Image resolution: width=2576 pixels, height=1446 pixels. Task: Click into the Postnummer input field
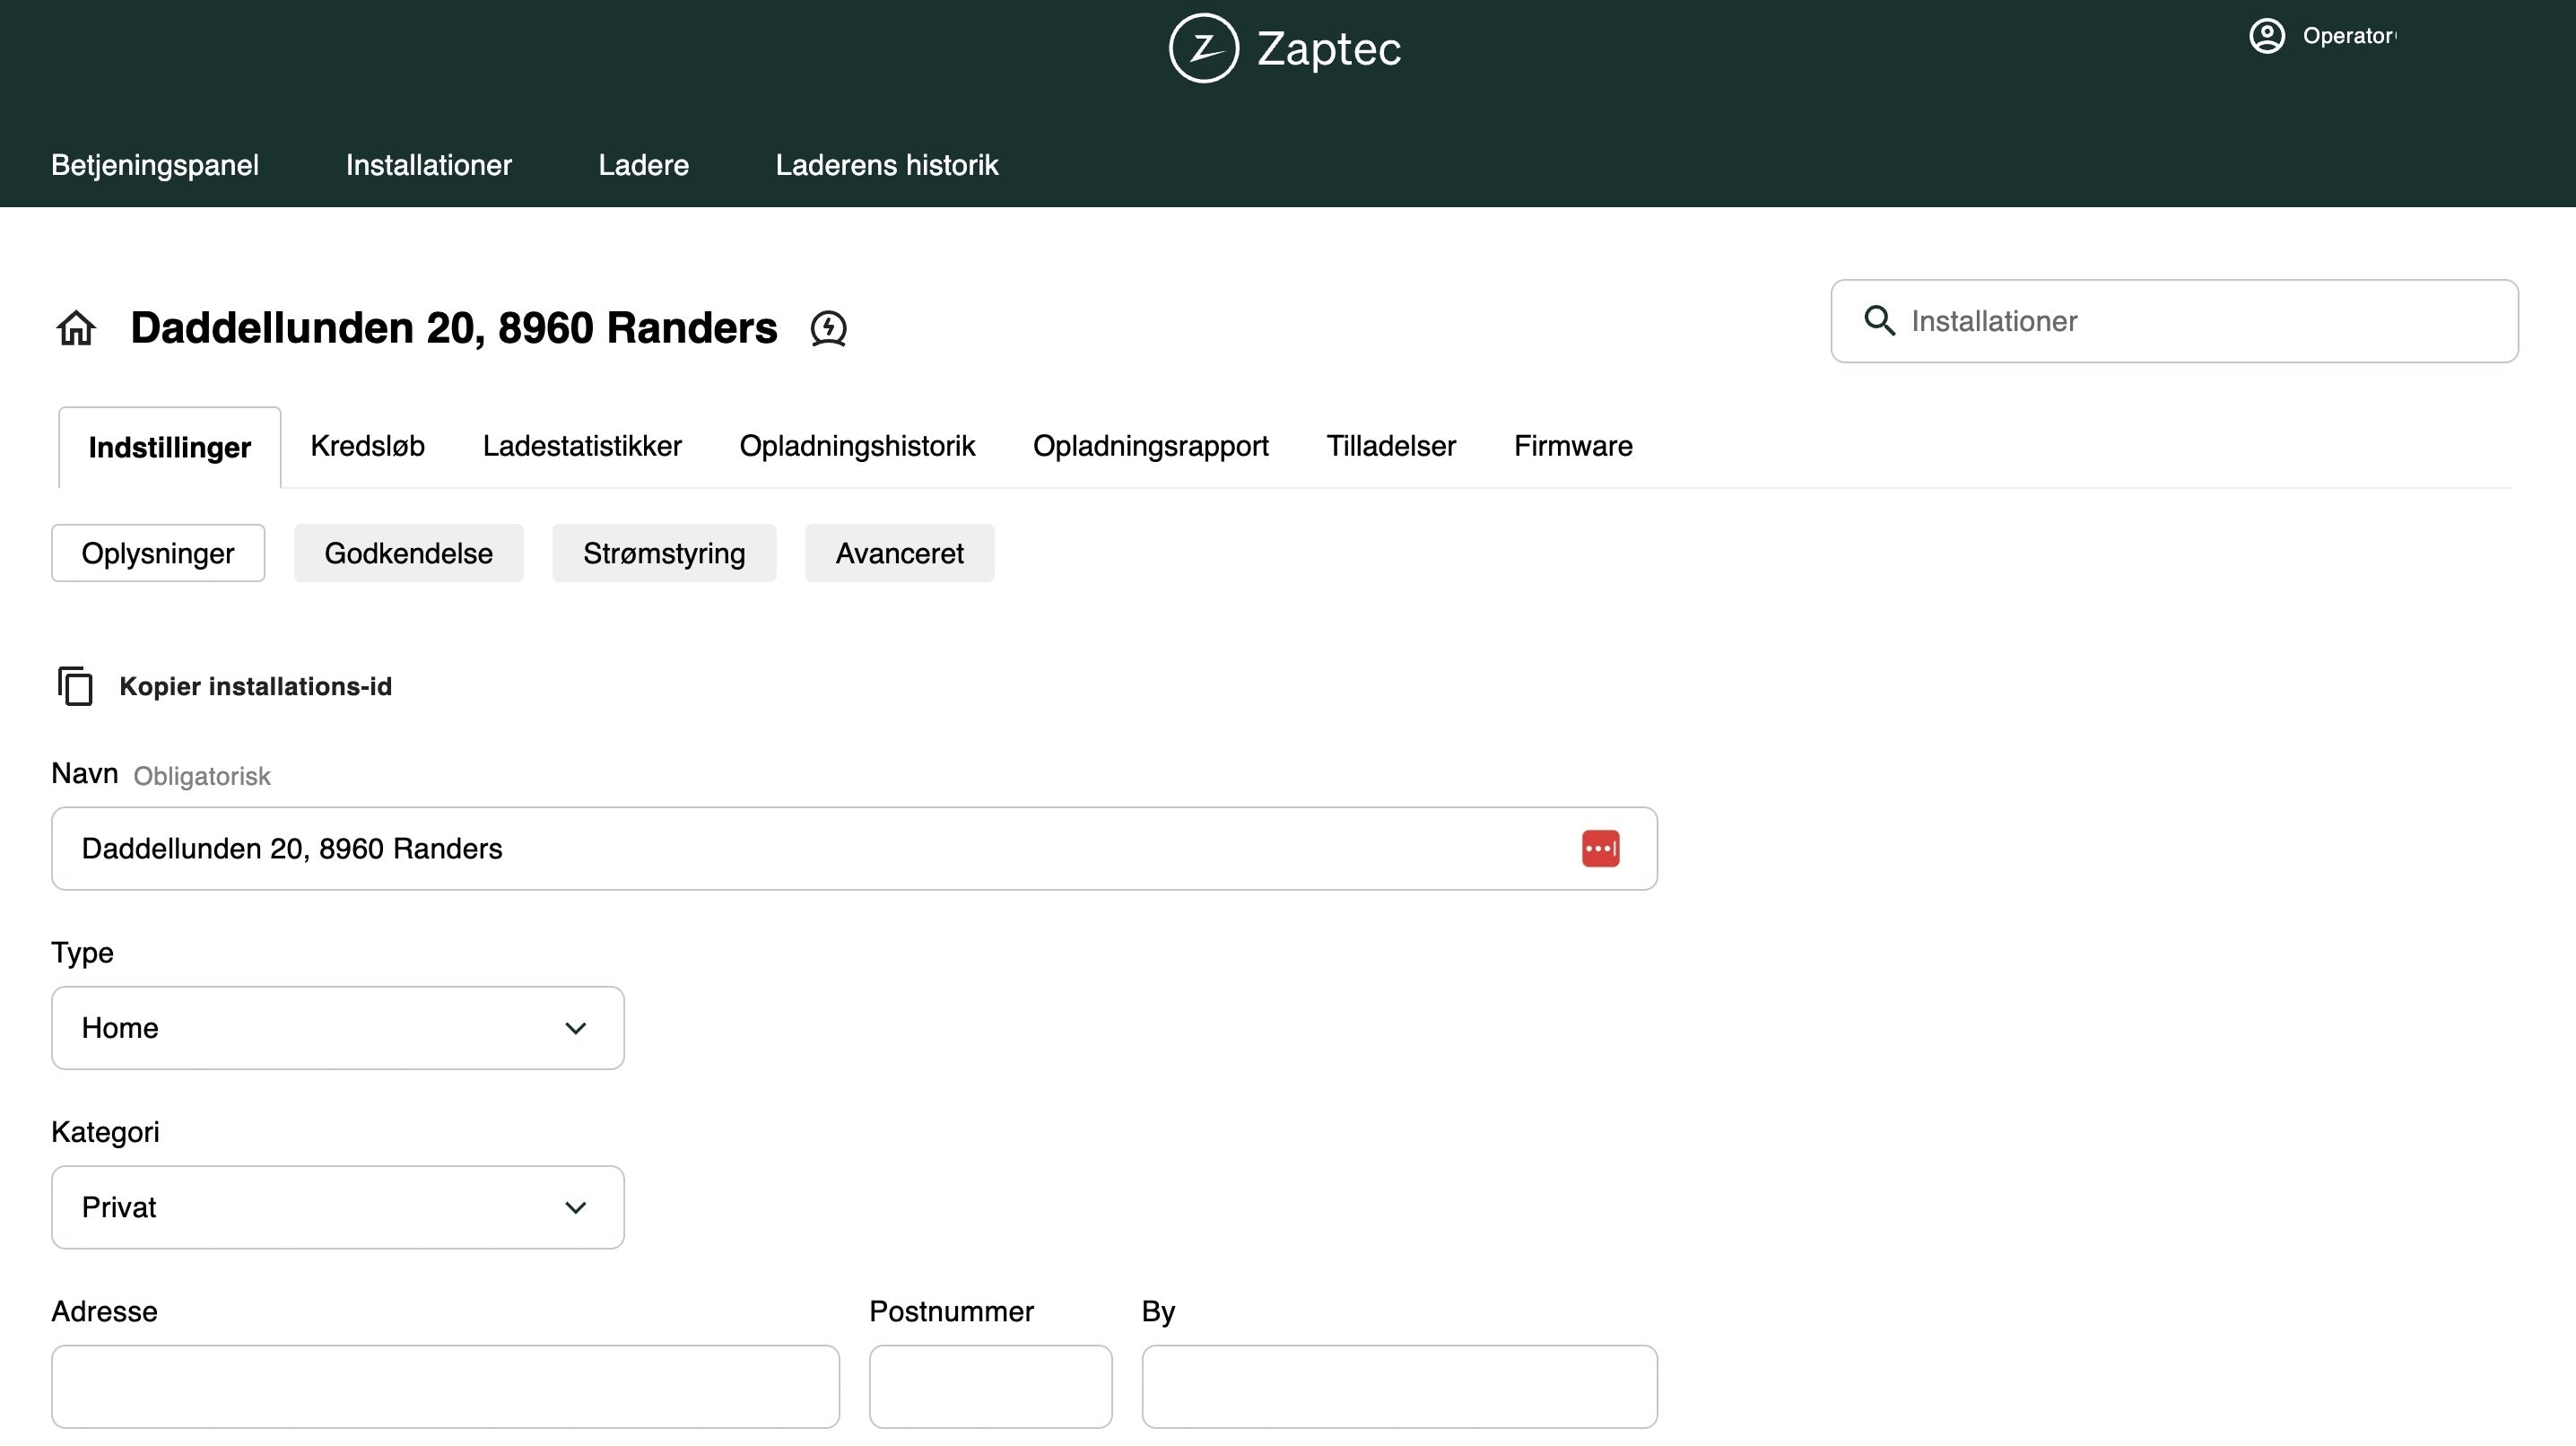click(x=990, y=1386)
